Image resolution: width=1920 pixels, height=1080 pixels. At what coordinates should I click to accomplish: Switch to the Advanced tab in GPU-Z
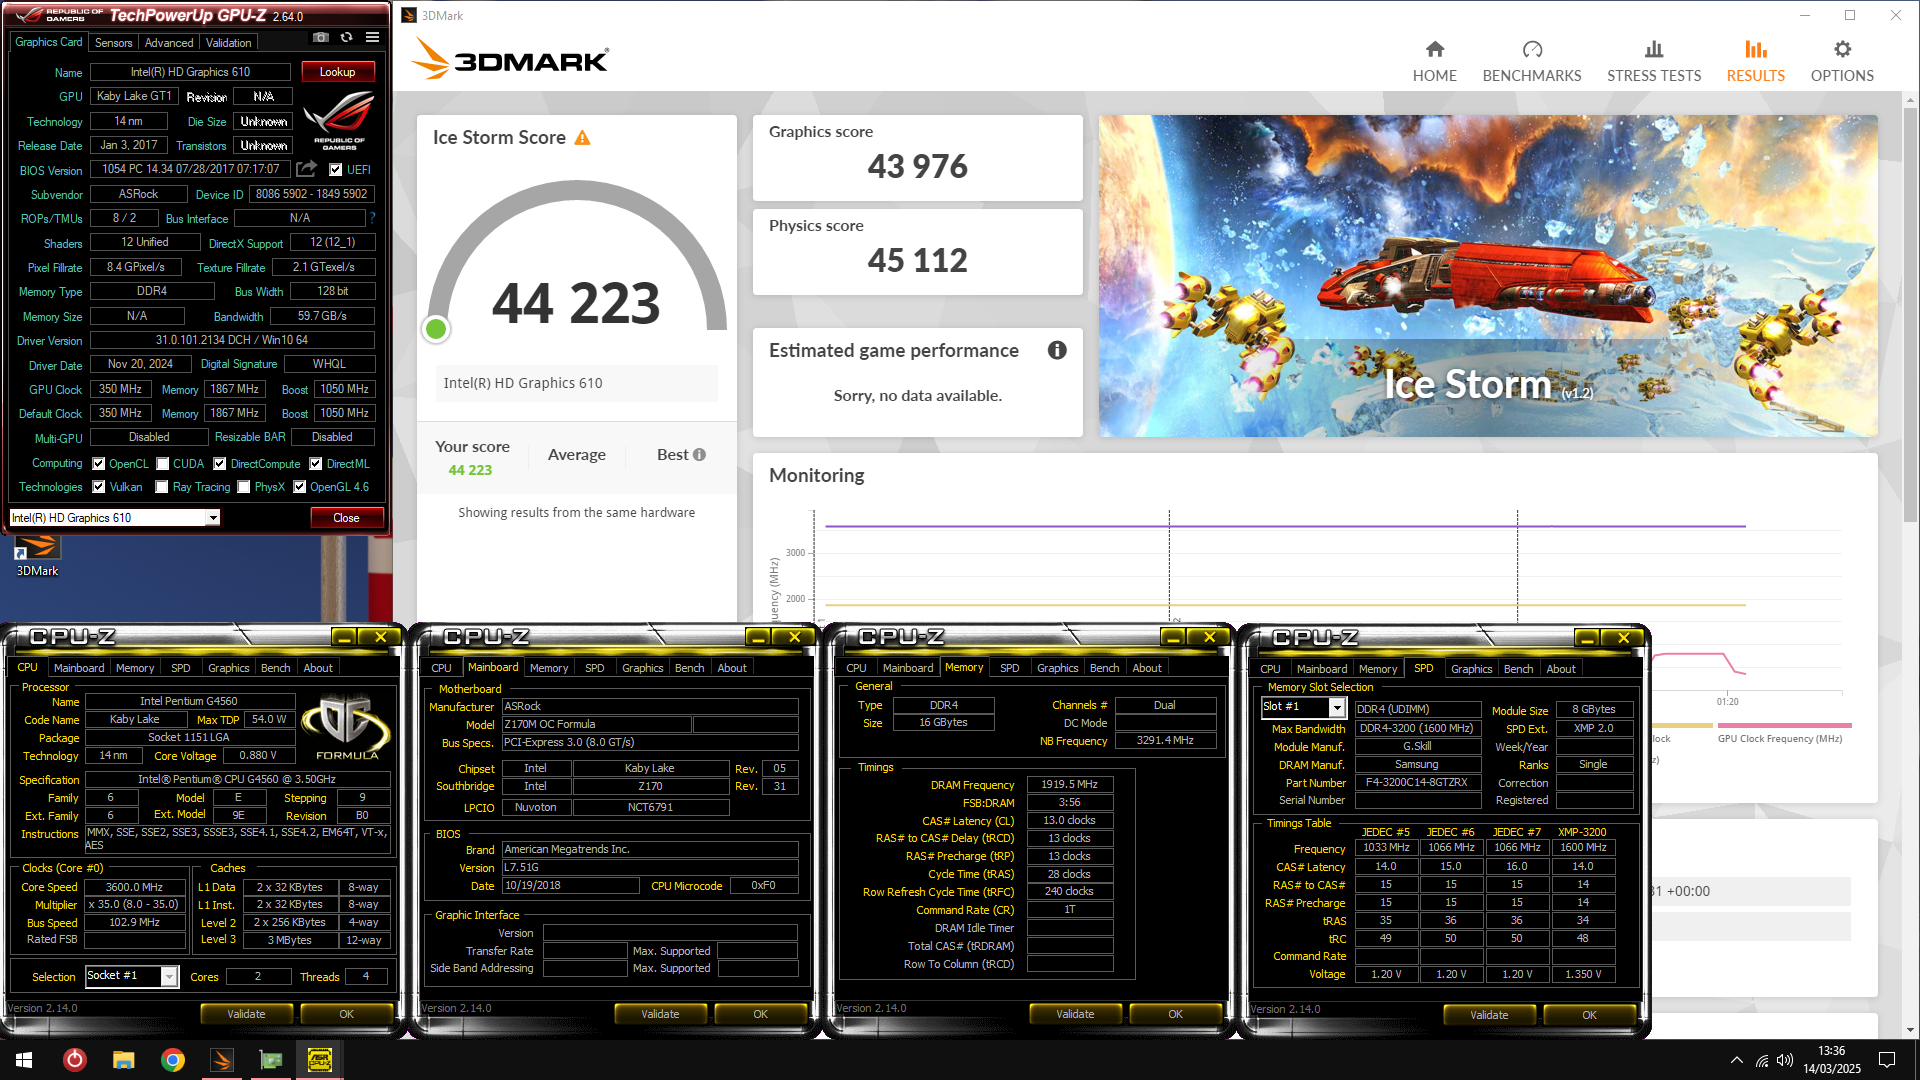click(x=169, y=43)
